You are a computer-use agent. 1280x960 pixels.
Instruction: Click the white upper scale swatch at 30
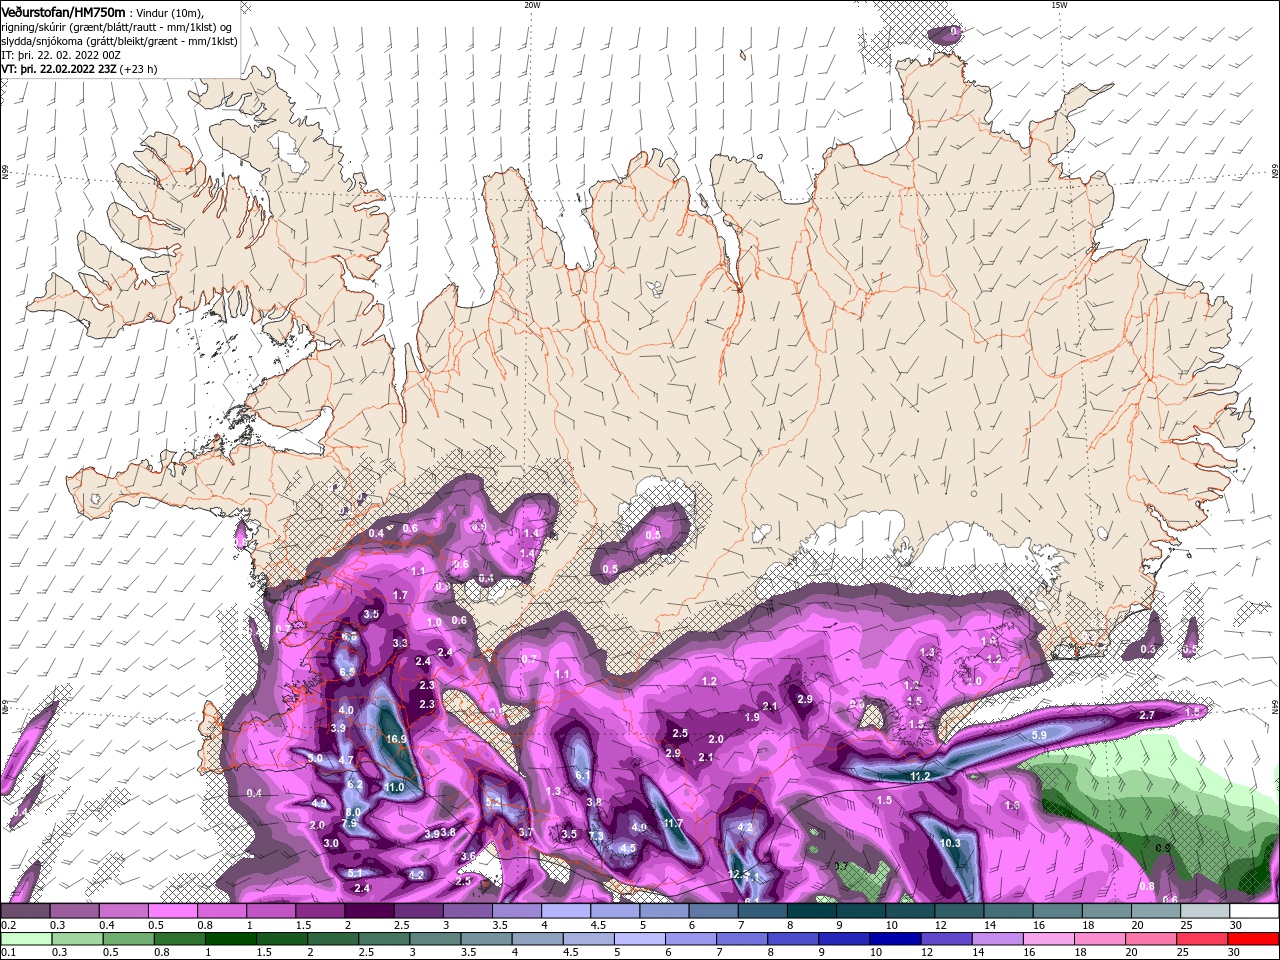[x=1255, y=911]
